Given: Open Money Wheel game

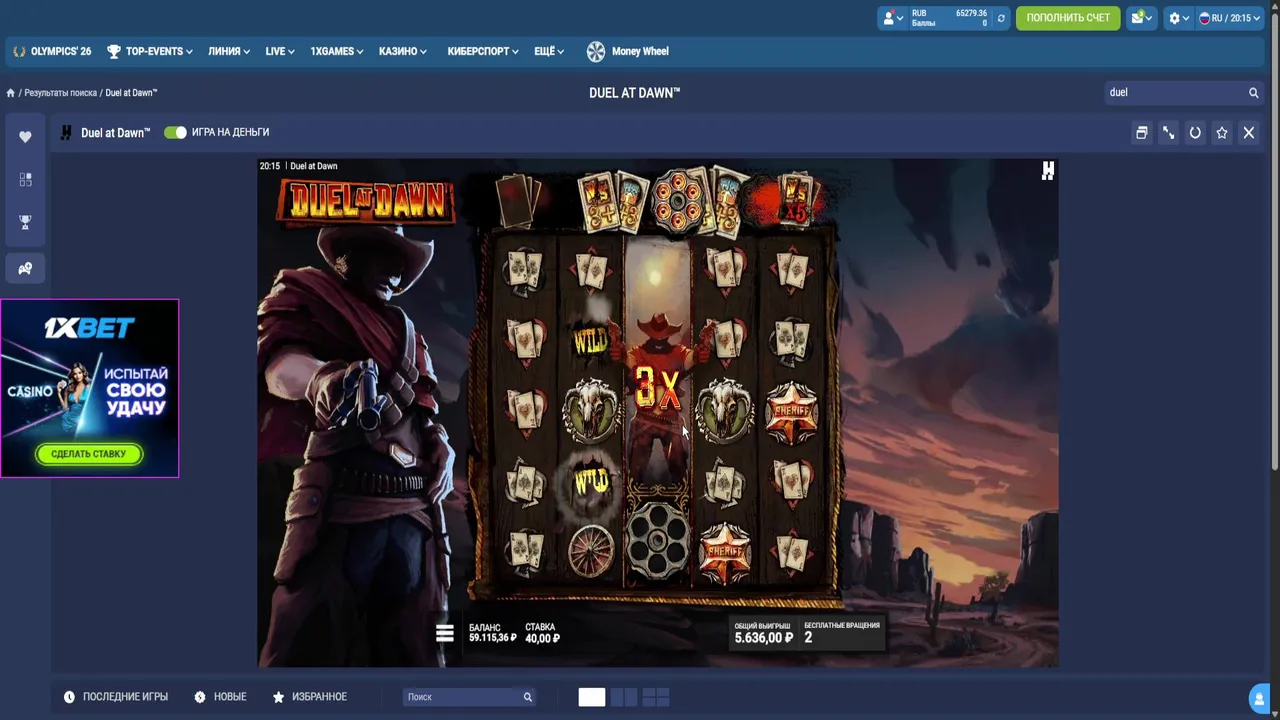Looking at the screenshot, I should pos(628,51).
